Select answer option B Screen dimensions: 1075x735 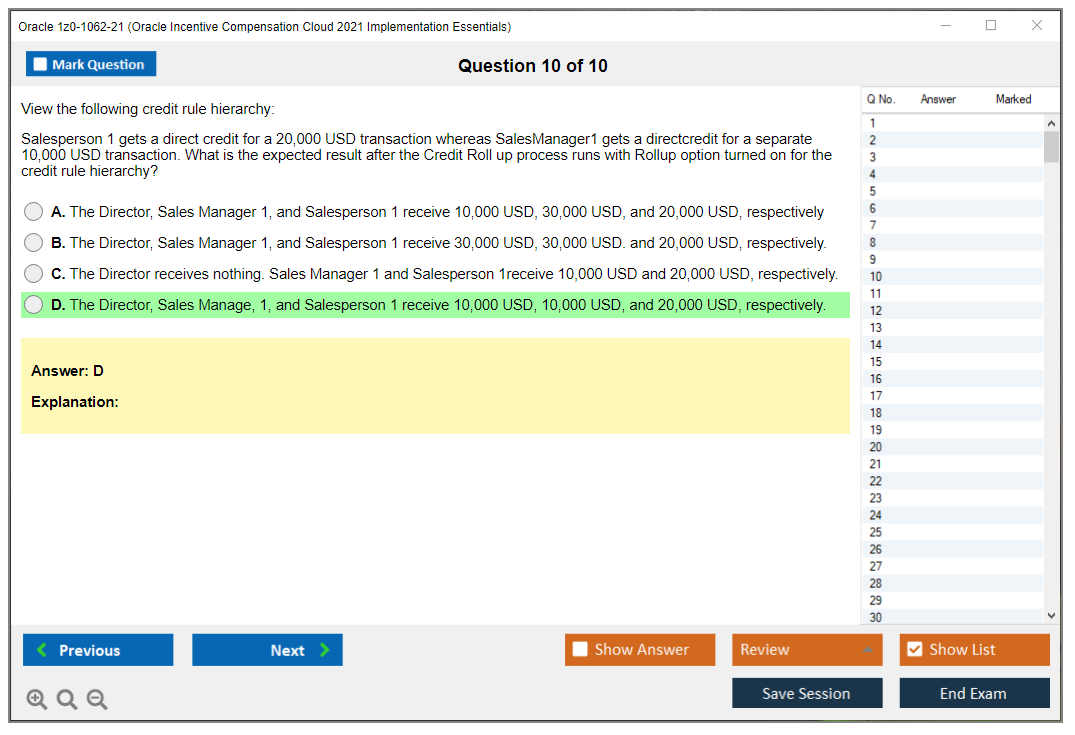pos(33,242)
